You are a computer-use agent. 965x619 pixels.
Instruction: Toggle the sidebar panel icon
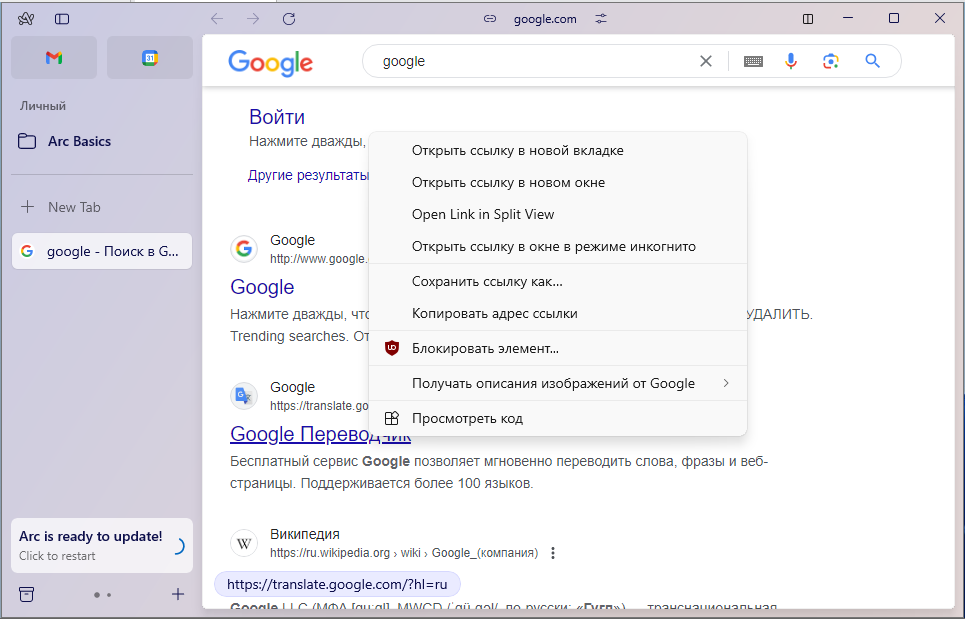pos(62,19)
